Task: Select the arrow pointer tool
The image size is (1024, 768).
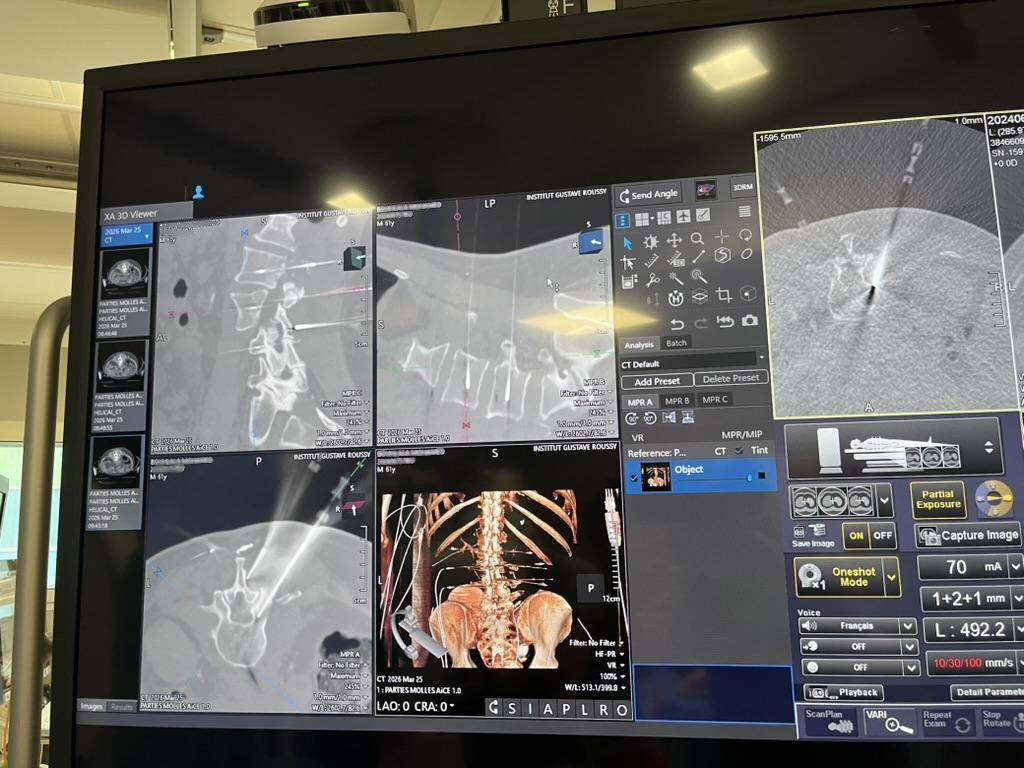Action: [628, 243]
